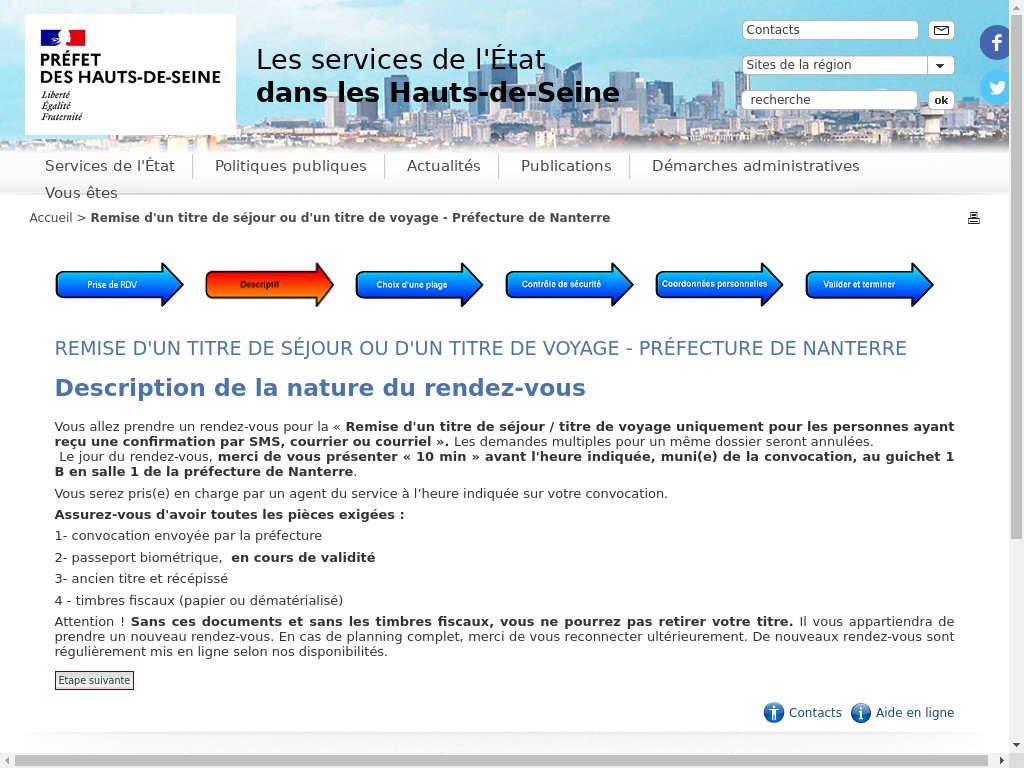
Task: Click the scroll-down arrow of vertical scrollbar
Action: tap(1016, 744)
